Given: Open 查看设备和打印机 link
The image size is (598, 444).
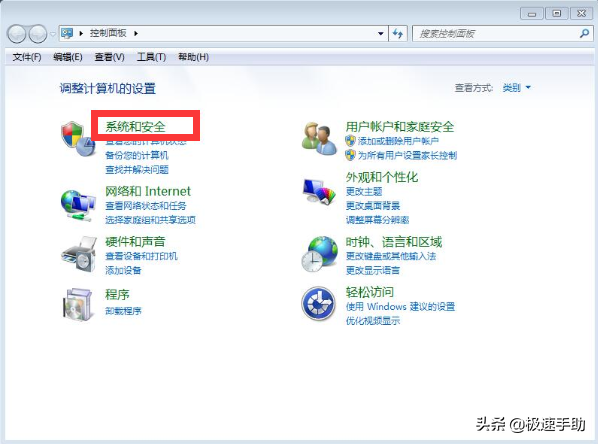Looking at the screenshot, I should click(x=141, y=256).
